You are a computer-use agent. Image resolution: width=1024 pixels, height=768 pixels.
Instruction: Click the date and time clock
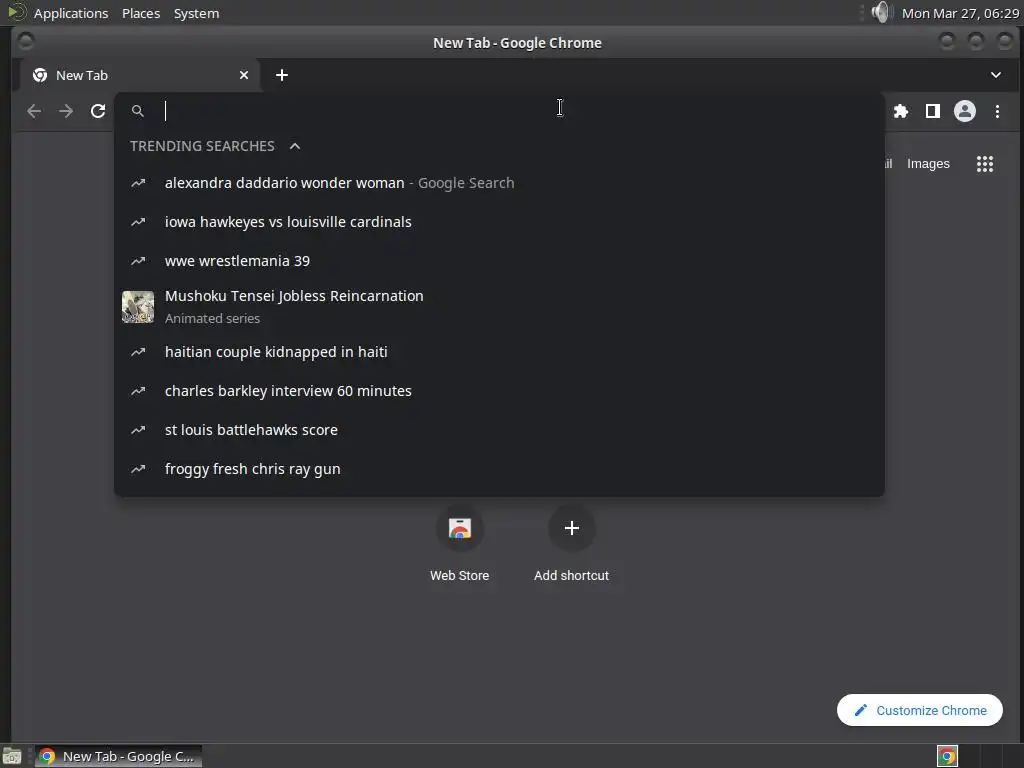point(960,13)
